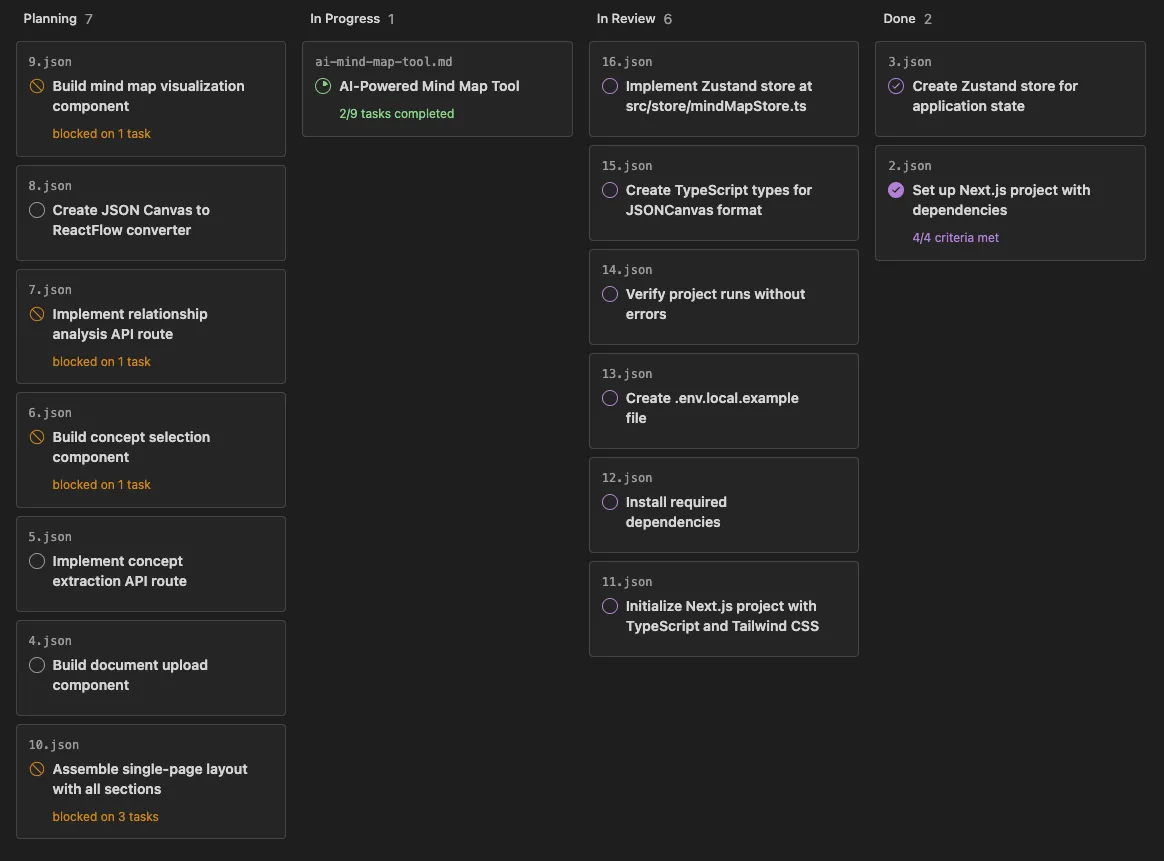This screenshot has height=861, width=1164.
Task: Select the blocked clock icon on 7.json card
Action: pos(37,314)
